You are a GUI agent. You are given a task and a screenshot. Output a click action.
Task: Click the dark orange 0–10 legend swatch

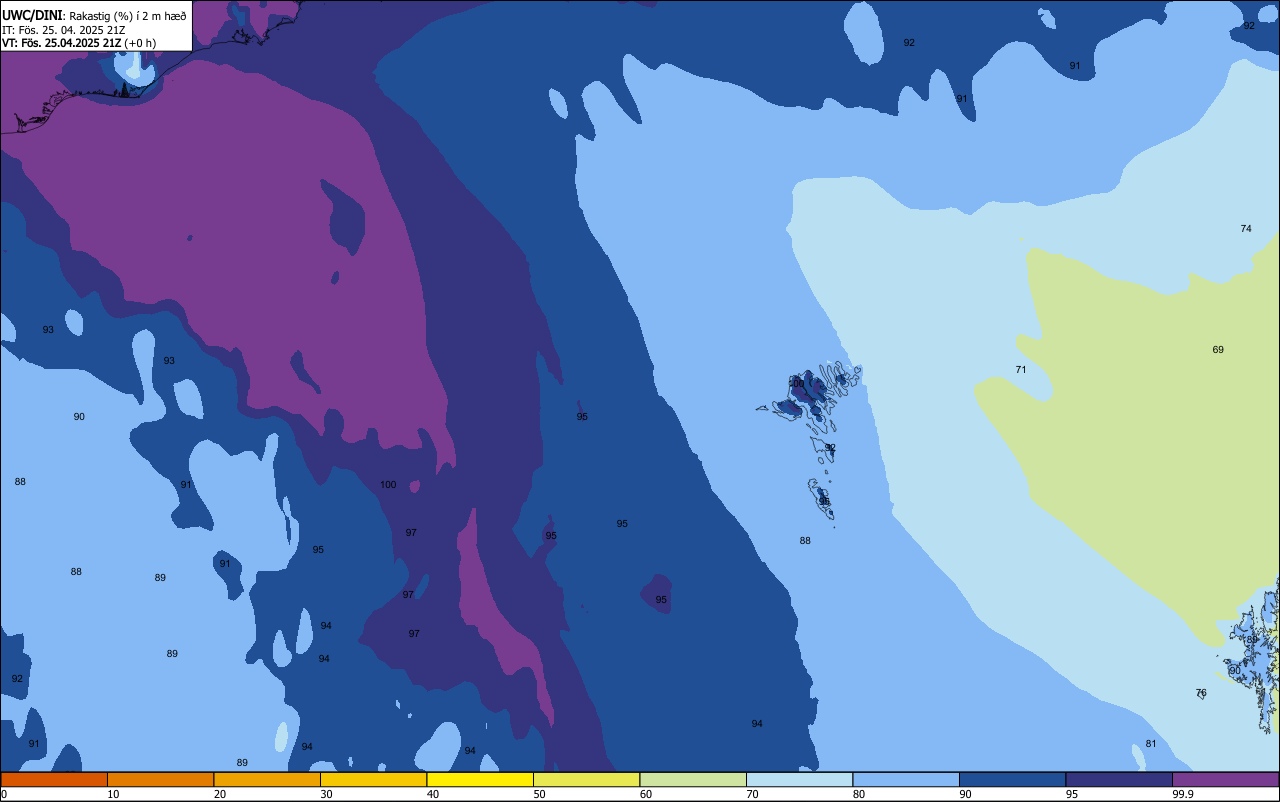point(54,779)
